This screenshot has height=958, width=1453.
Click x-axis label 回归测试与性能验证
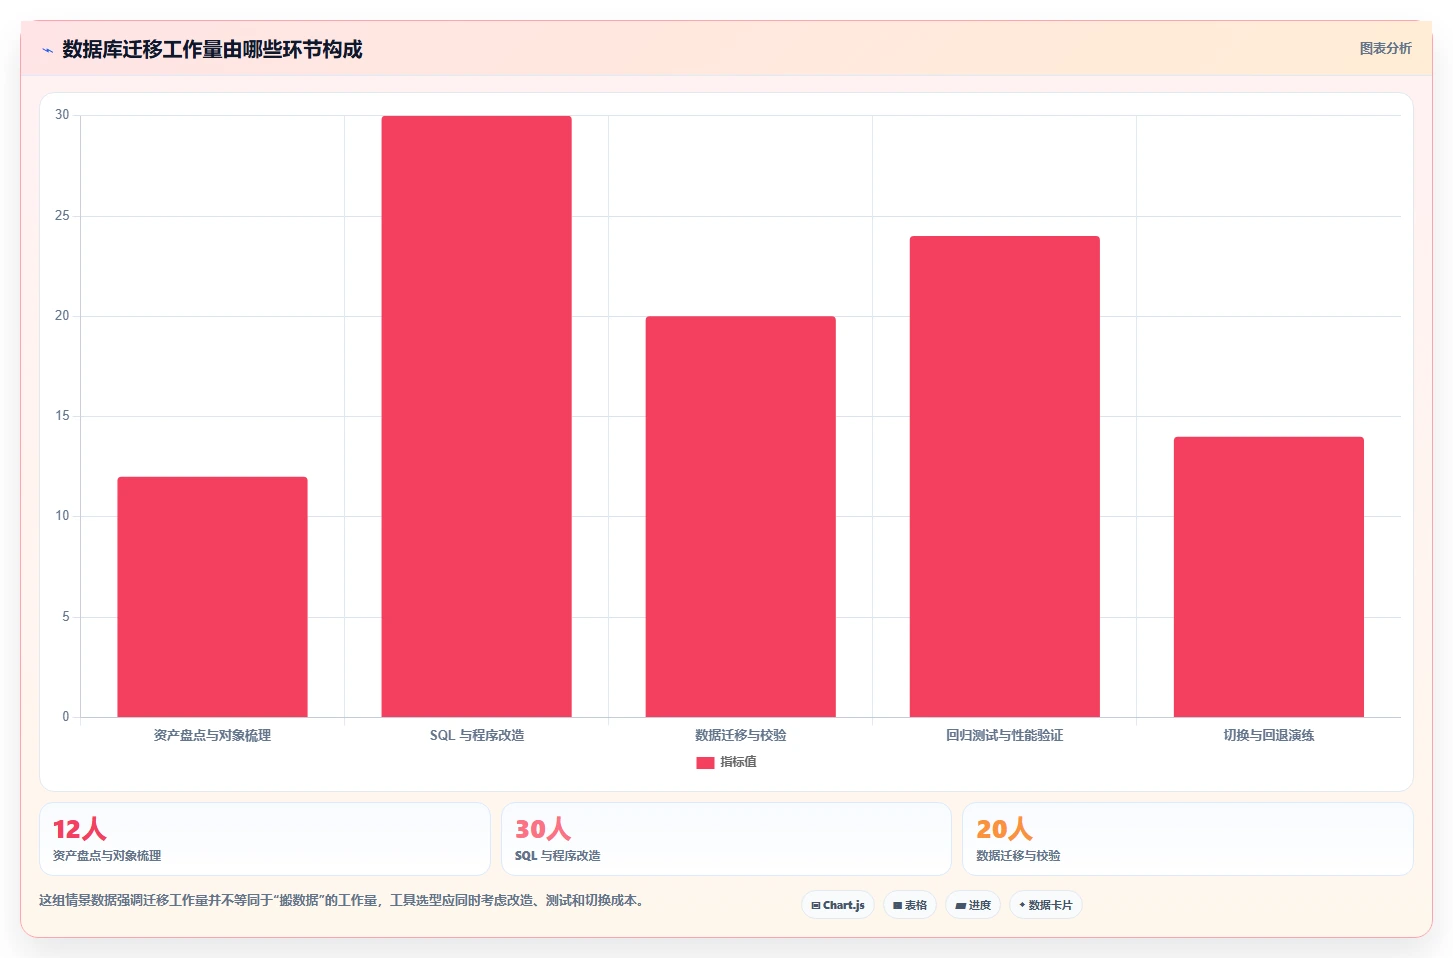click(x=1005, y=735)
